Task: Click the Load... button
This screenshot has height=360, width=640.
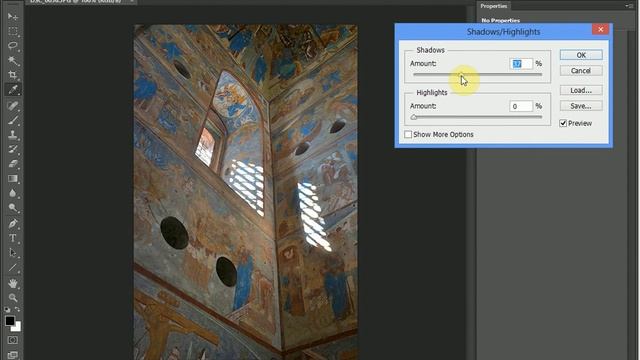Action: click(581, 90)
